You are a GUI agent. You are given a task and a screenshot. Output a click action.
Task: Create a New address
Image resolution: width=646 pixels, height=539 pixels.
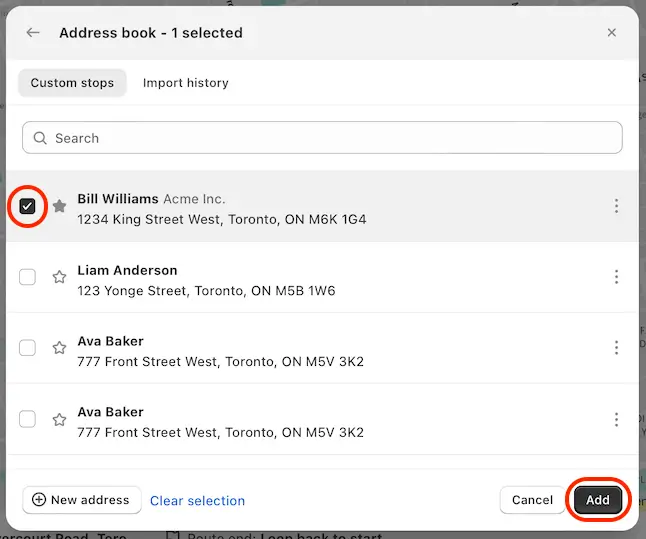point(82,500)
